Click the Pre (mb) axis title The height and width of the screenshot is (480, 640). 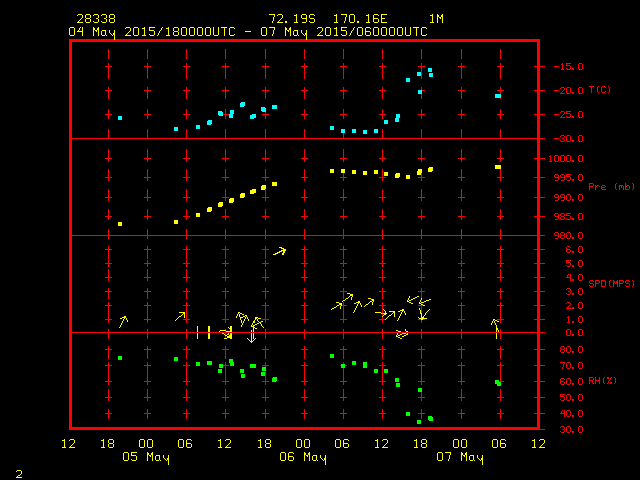click(x=611, y=187)
